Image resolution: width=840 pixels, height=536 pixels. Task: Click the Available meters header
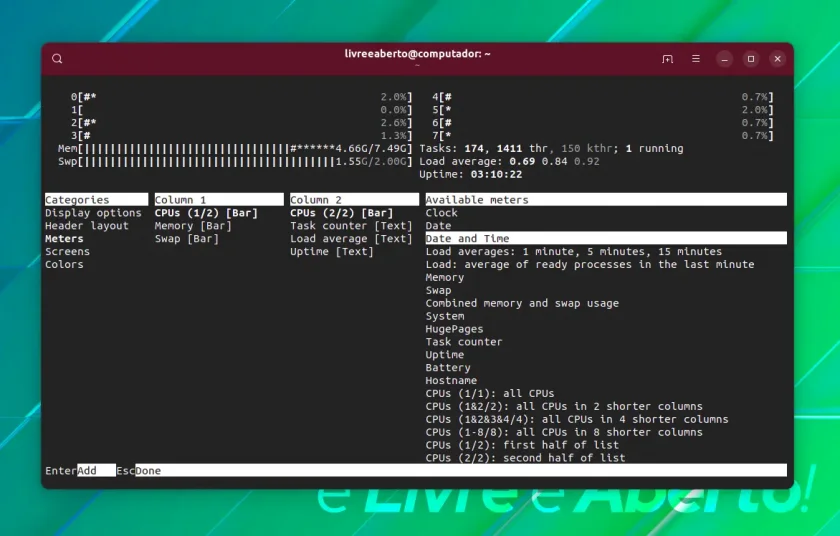click(x=606, y=199)
